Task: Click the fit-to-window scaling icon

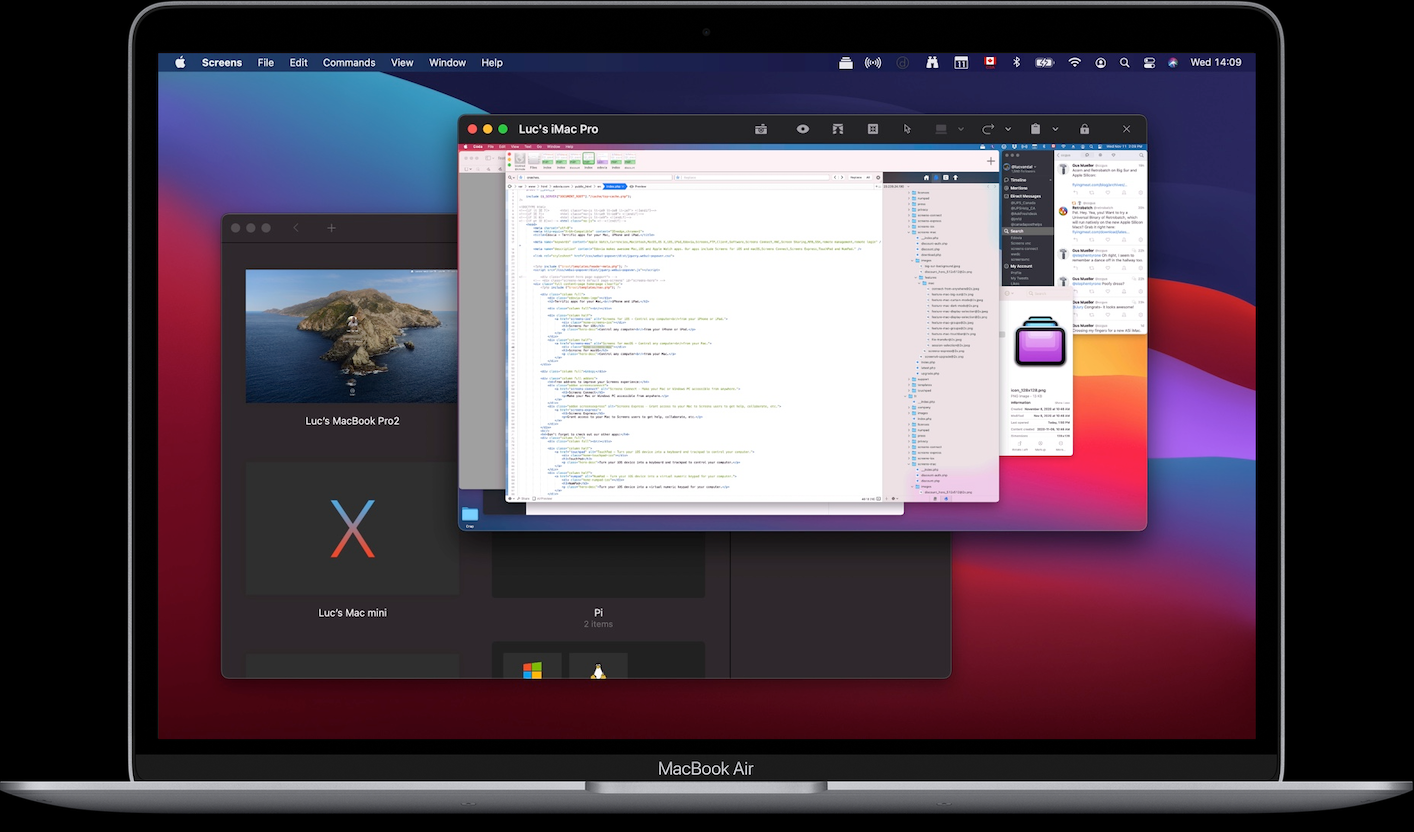Action: pyautogui.click(x=872, y=129)
